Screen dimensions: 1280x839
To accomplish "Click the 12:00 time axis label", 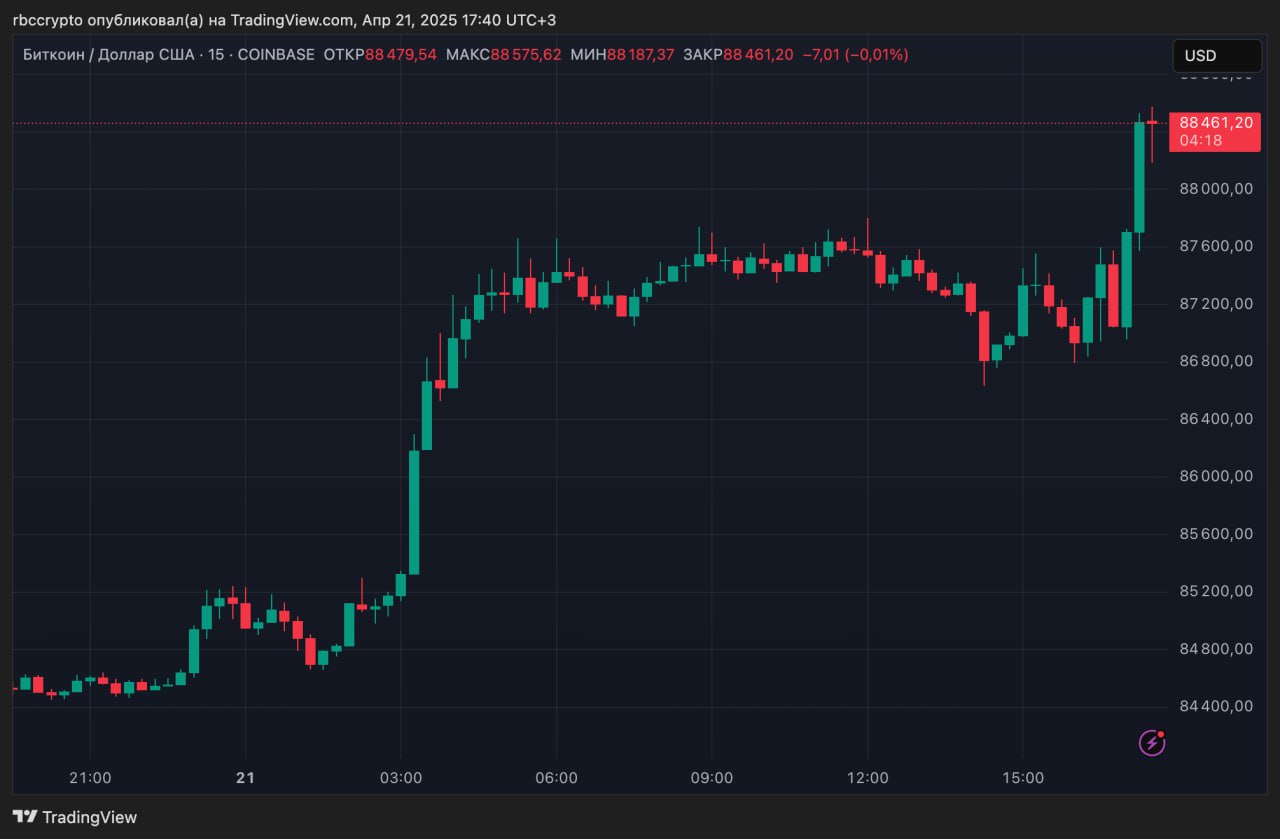I will click(867, 778).
